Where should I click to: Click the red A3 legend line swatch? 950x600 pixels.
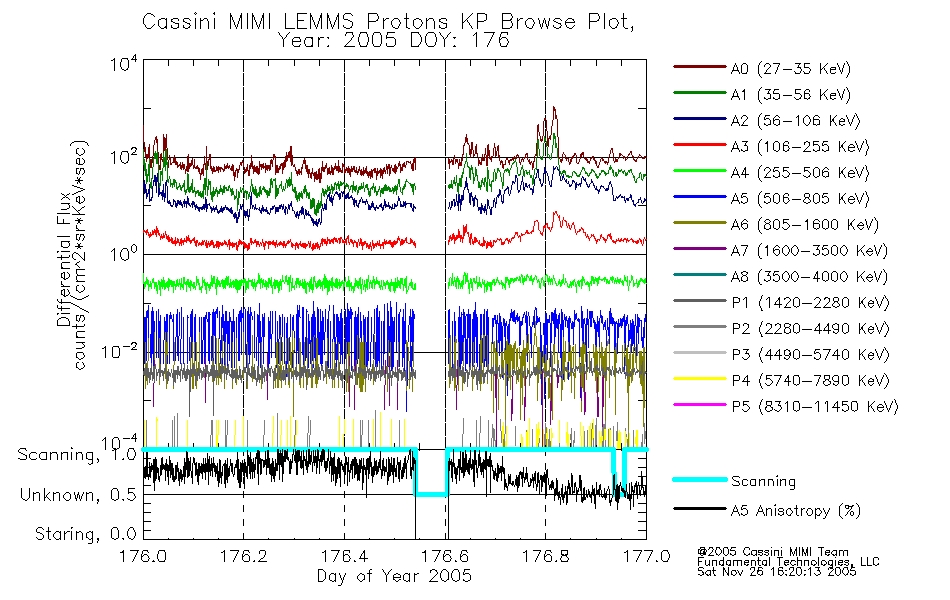[699, 145]
